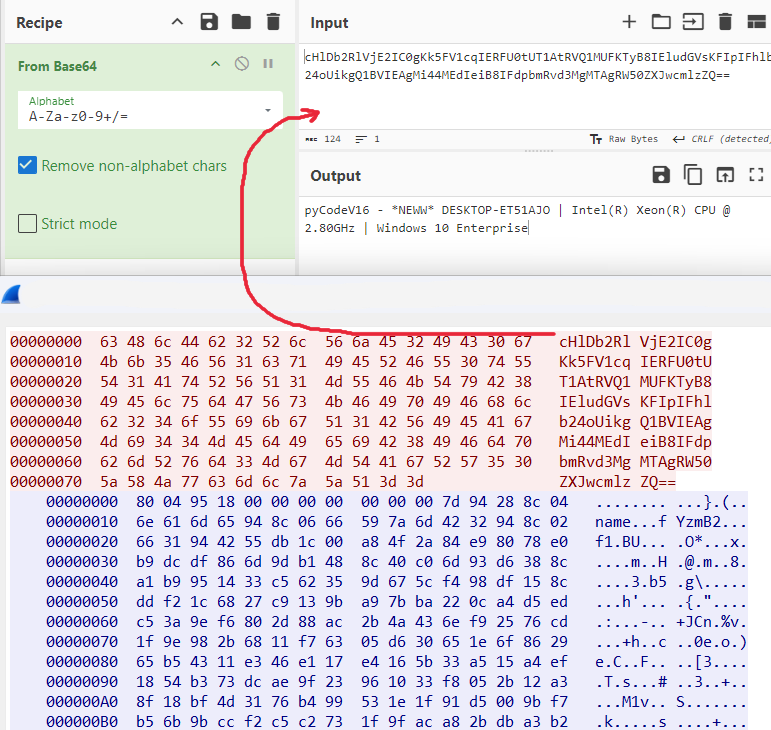Click blue ASCII text name...f

pyautogui.click(x=630, y=522)
